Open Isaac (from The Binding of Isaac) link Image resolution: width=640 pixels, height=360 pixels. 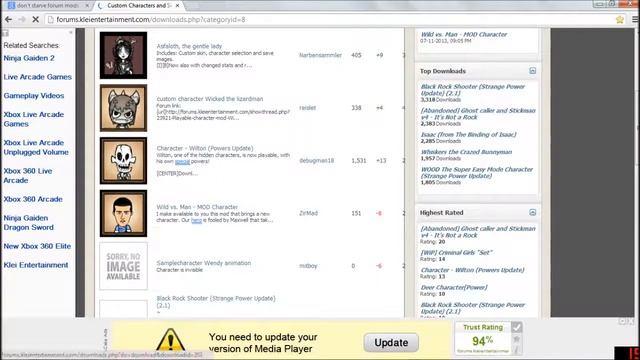tap(468, 134)
